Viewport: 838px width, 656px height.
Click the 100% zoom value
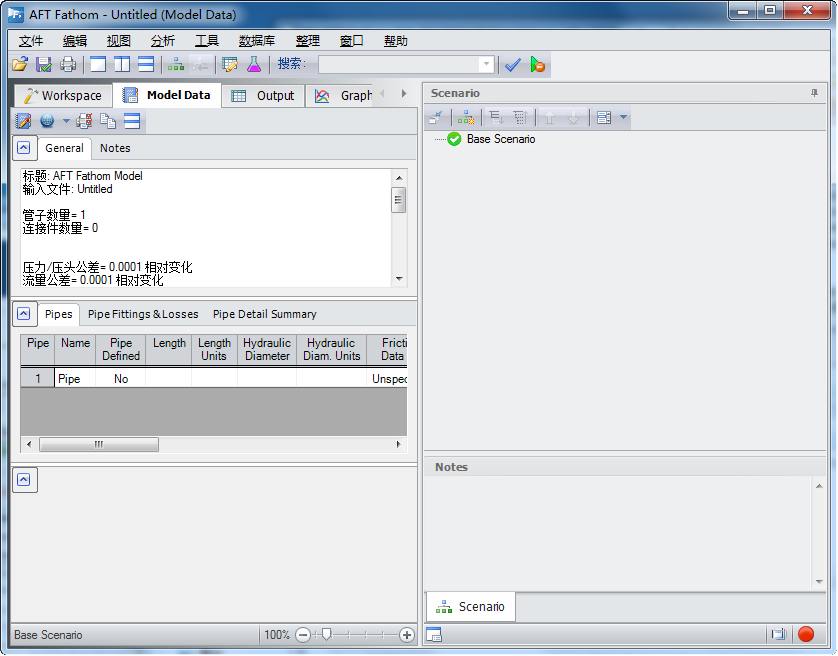[x=277, y=635]
